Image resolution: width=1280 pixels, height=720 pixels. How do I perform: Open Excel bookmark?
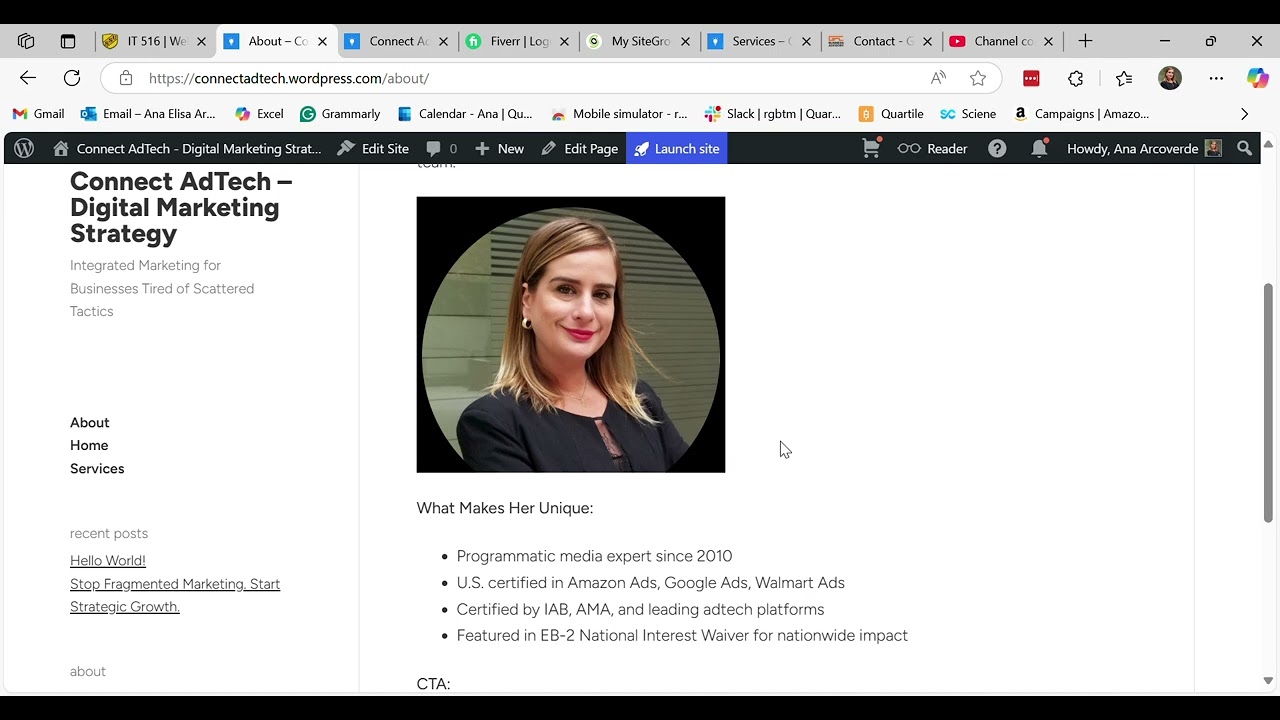pyautogui.click(x=259, y=114)
